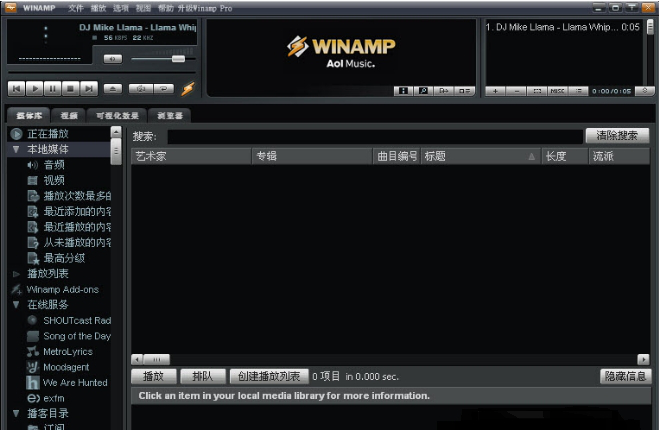
Task: Click the Winamp logo icon in title bar
Action: point(11,8)
